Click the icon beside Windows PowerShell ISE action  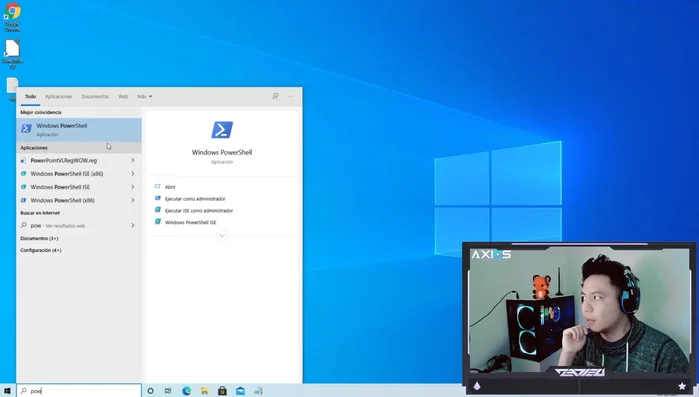pyautogui.click(x=157, y=221)
